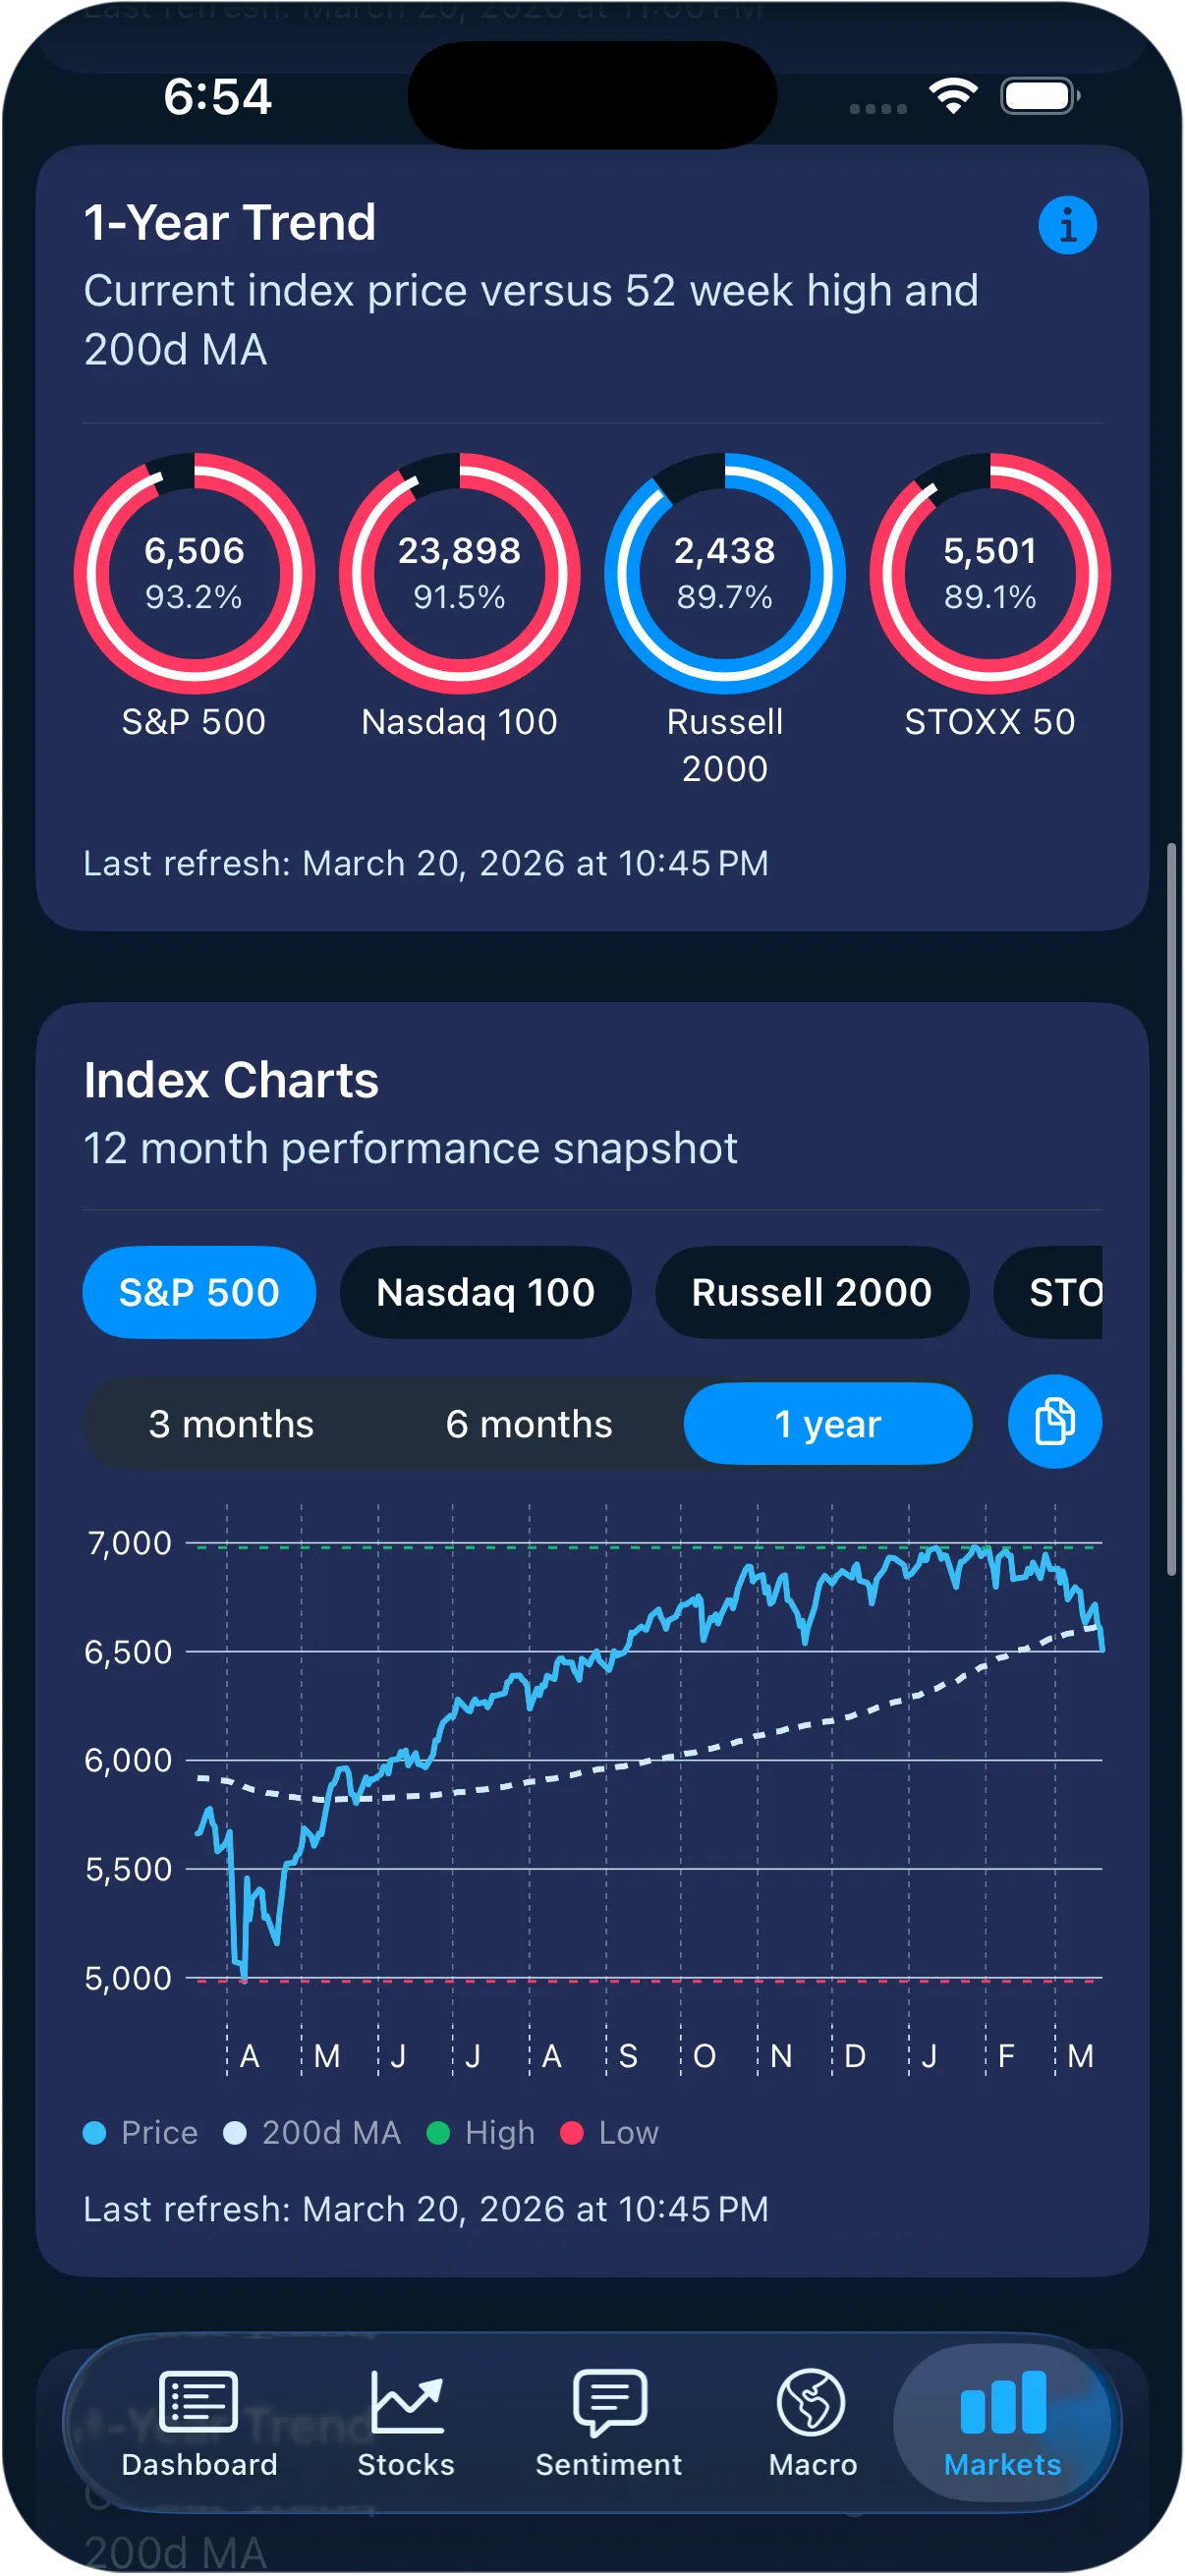Show the partially hidden STOXX chip

[1058, 1292]
